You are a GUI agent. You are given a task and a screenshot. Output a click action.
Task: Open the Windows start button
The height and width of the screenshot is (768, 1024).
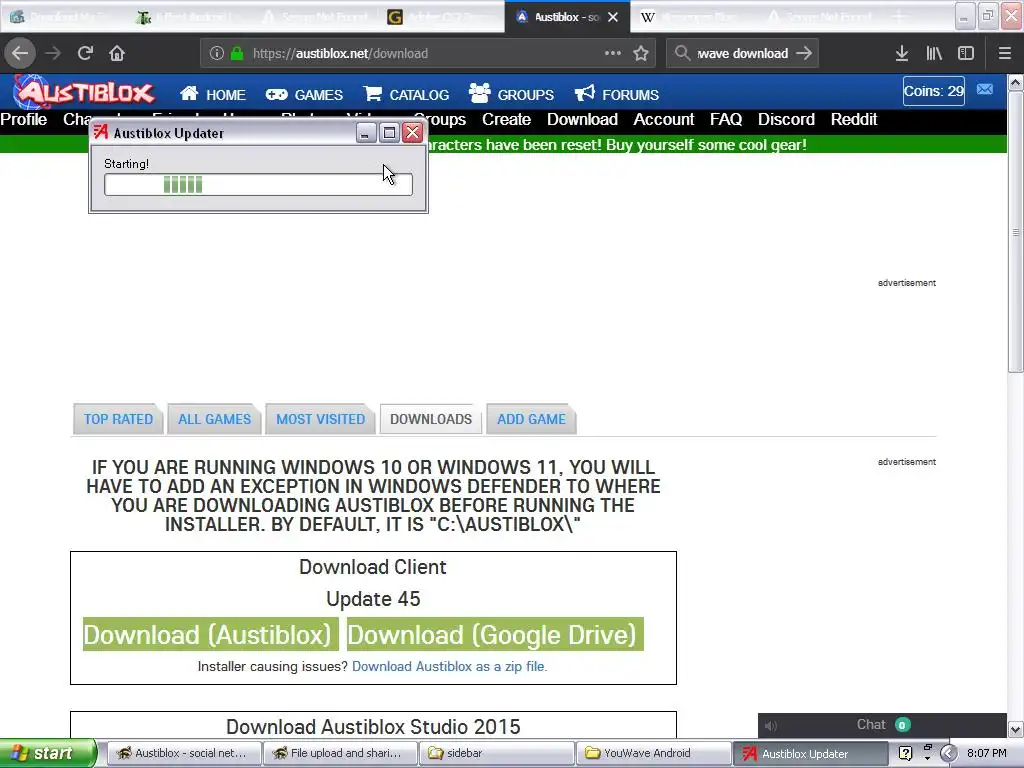coord(48,753)
